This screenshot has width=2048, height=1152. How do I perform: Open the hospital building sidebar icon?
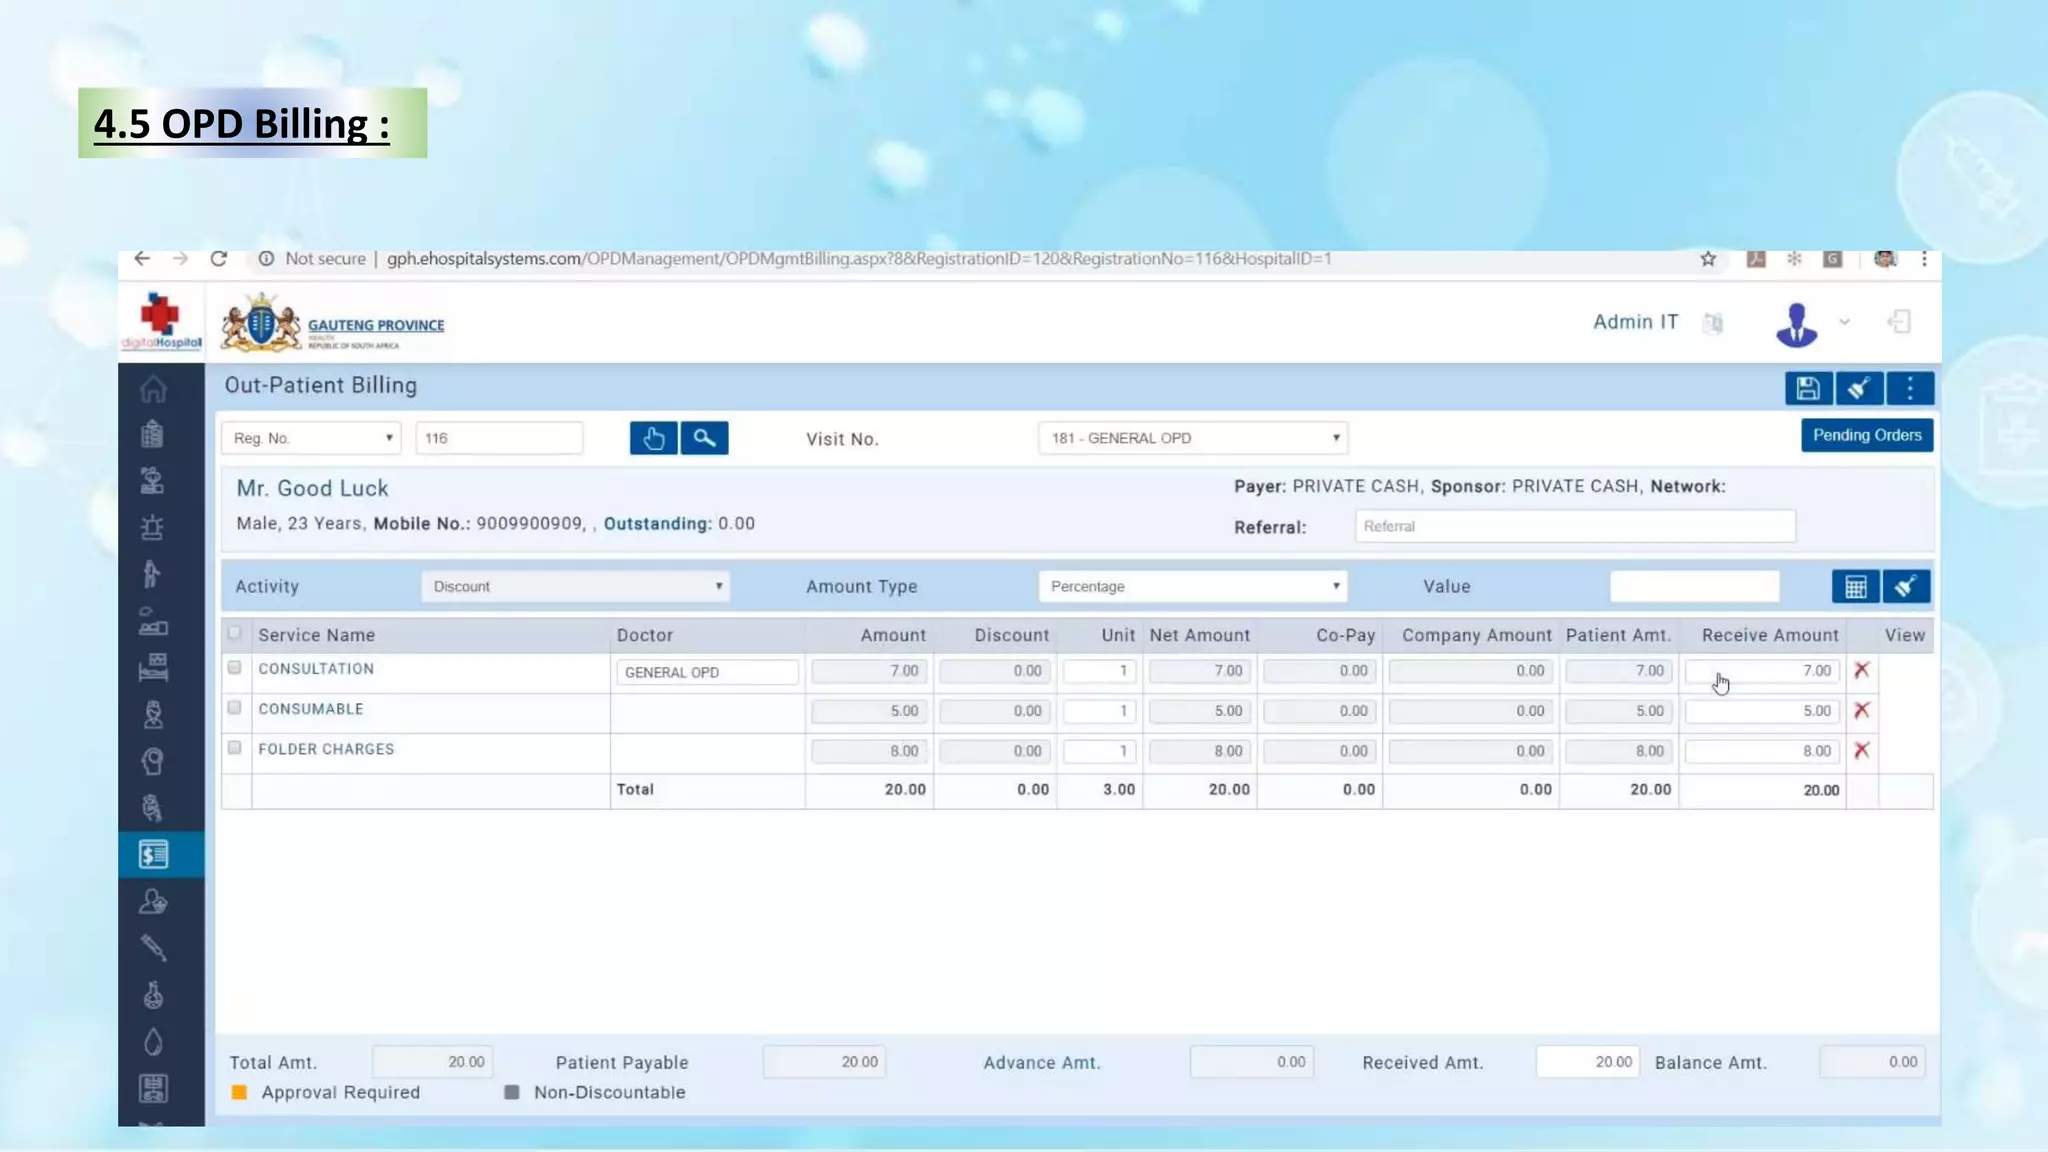click(152, 434)
